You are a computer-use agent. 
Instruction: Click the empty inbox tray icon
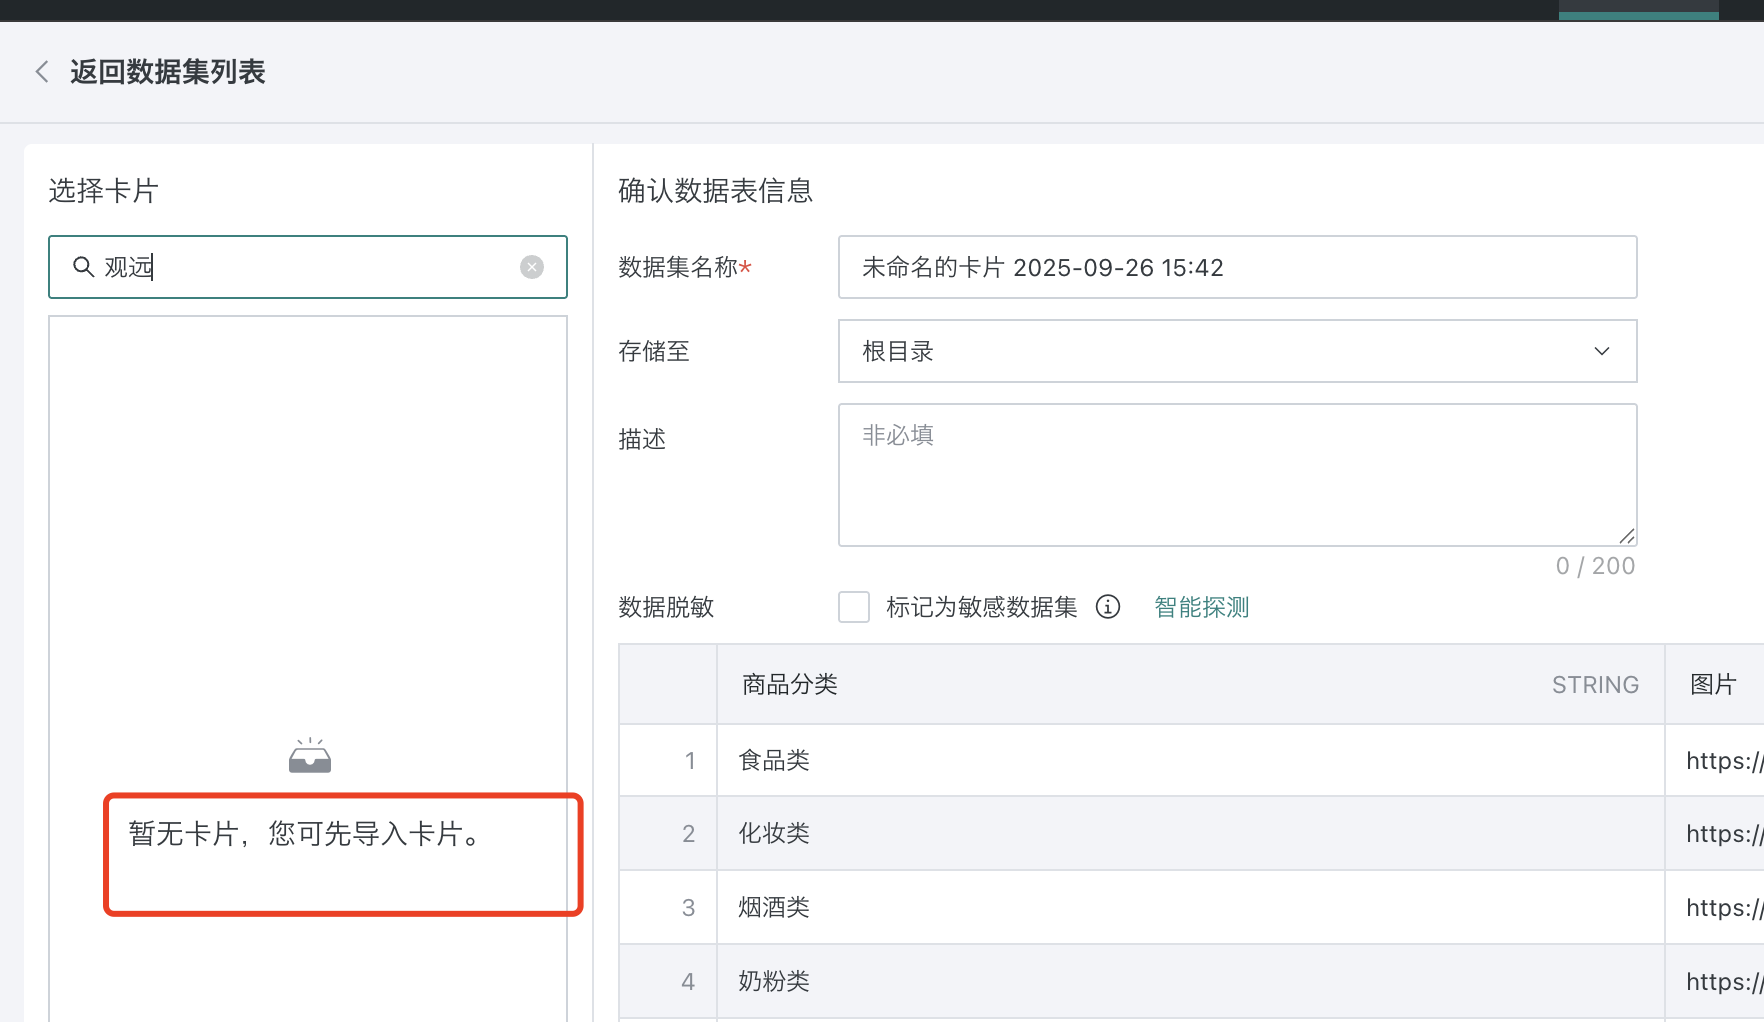point(310,757)
